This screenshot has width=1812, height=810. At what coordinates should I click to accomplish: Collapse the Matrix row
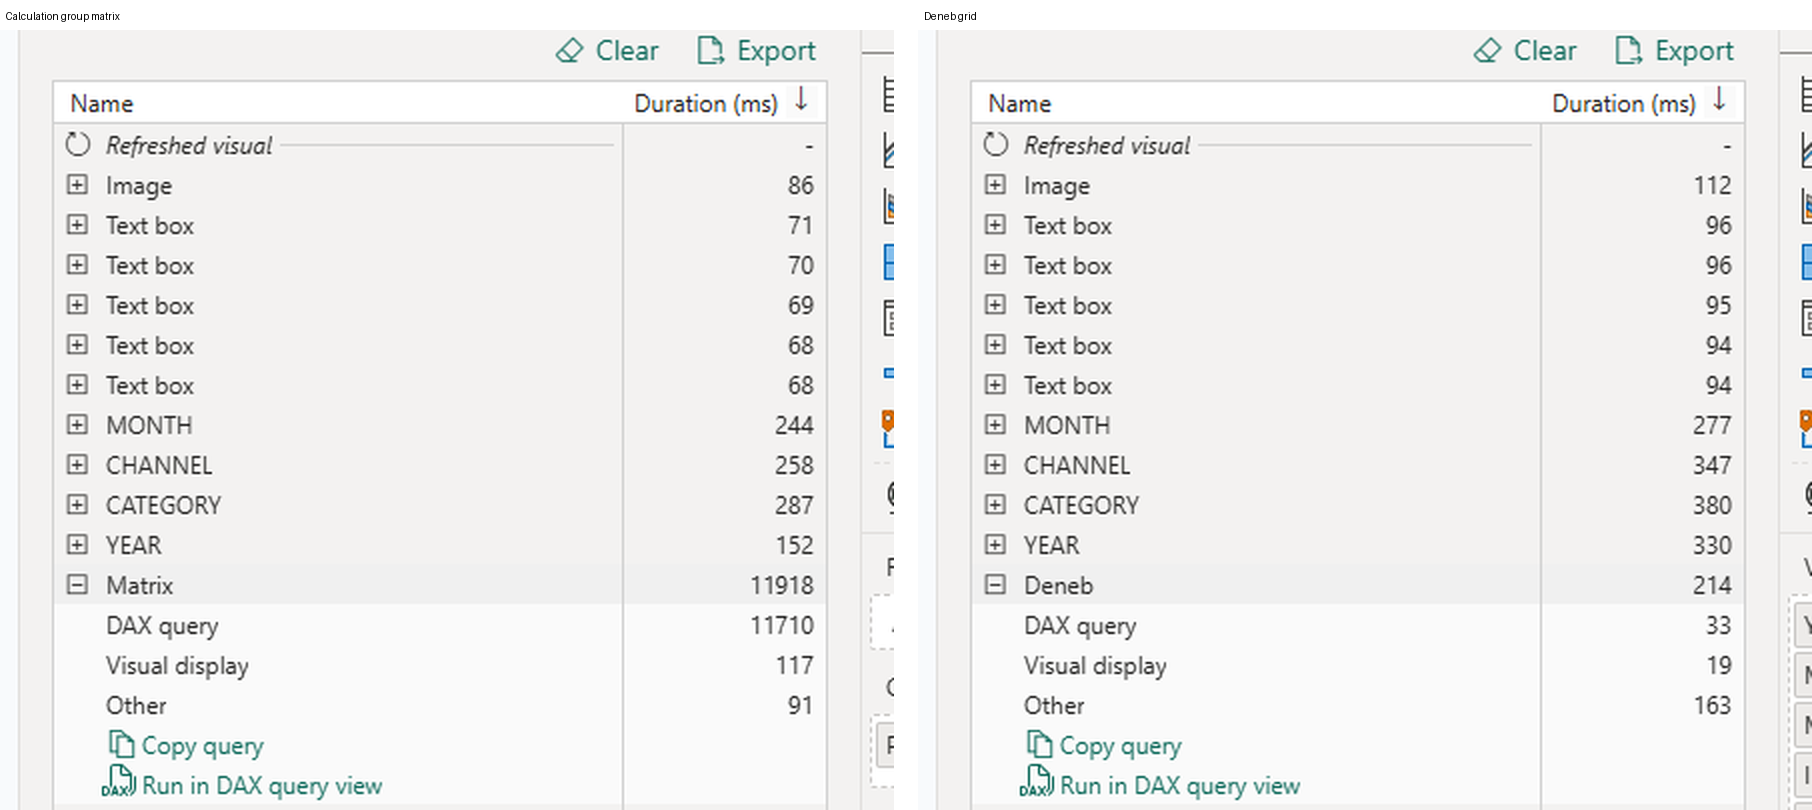77,585
